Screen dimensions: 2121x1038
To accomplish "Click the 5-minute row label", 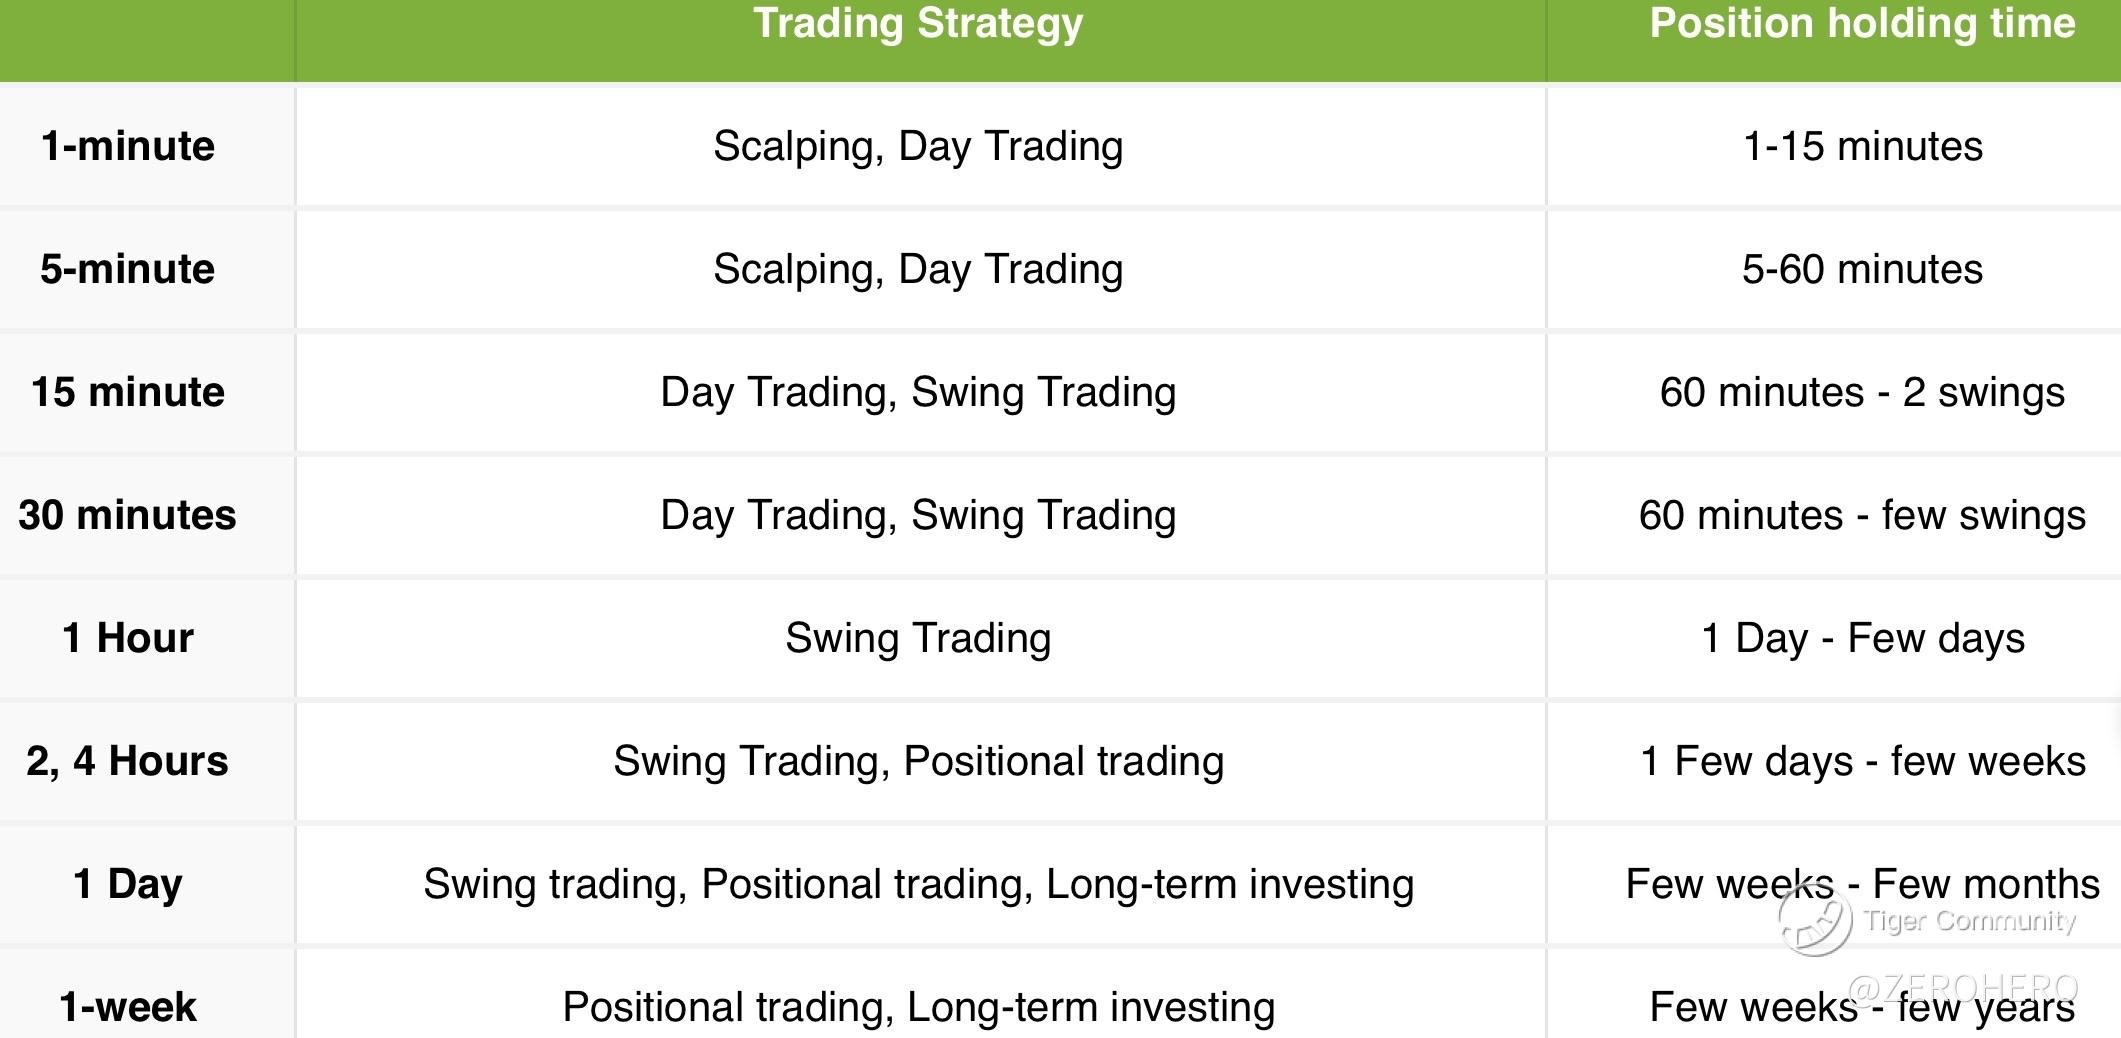I will click(x=128, y=269).
